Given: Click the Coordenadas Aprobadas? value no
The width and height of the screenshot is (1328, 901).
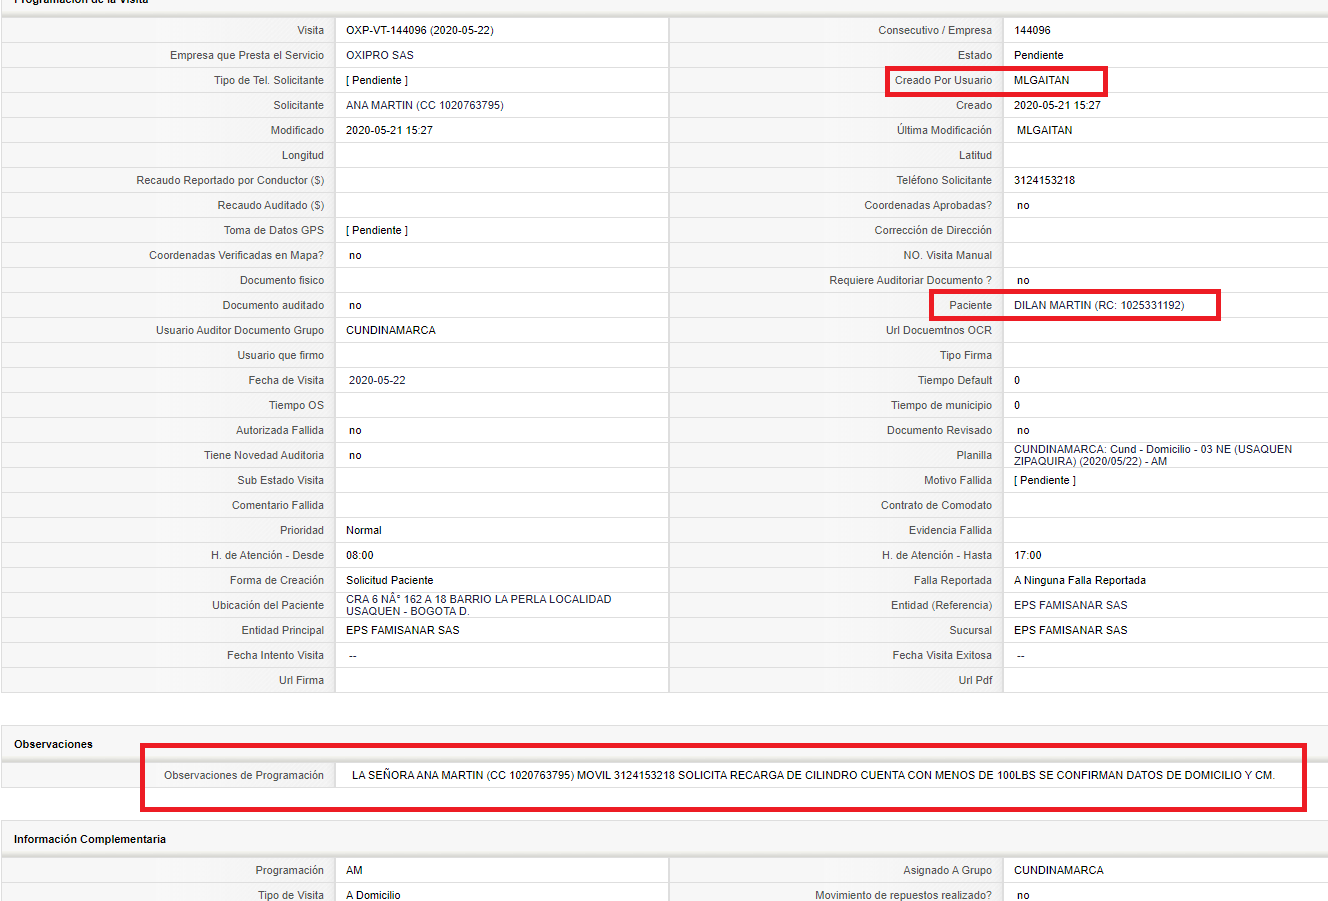Looking at the screenshot, I should [x=1023, y=205].
